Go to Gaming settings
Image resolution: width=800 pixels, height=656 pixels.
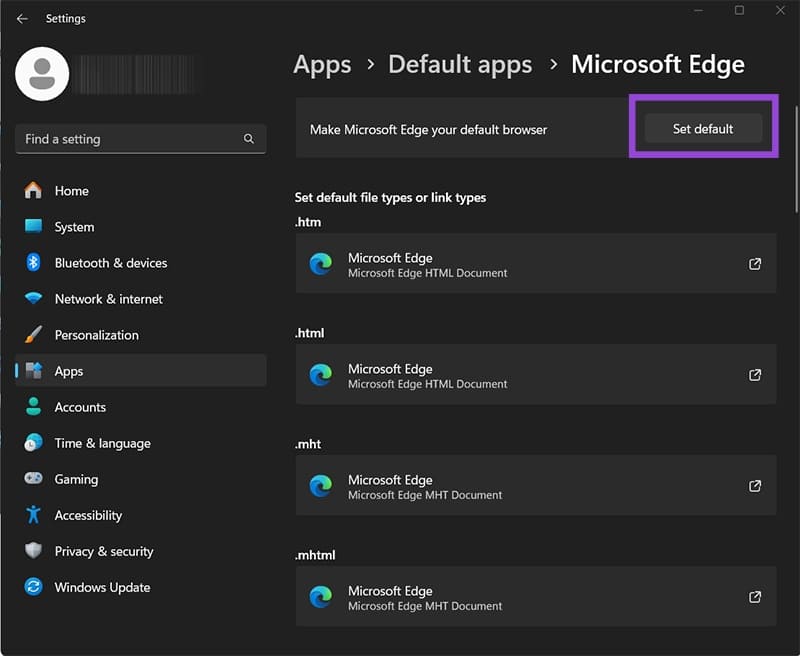pyautogui.click(x=141, y=479)
